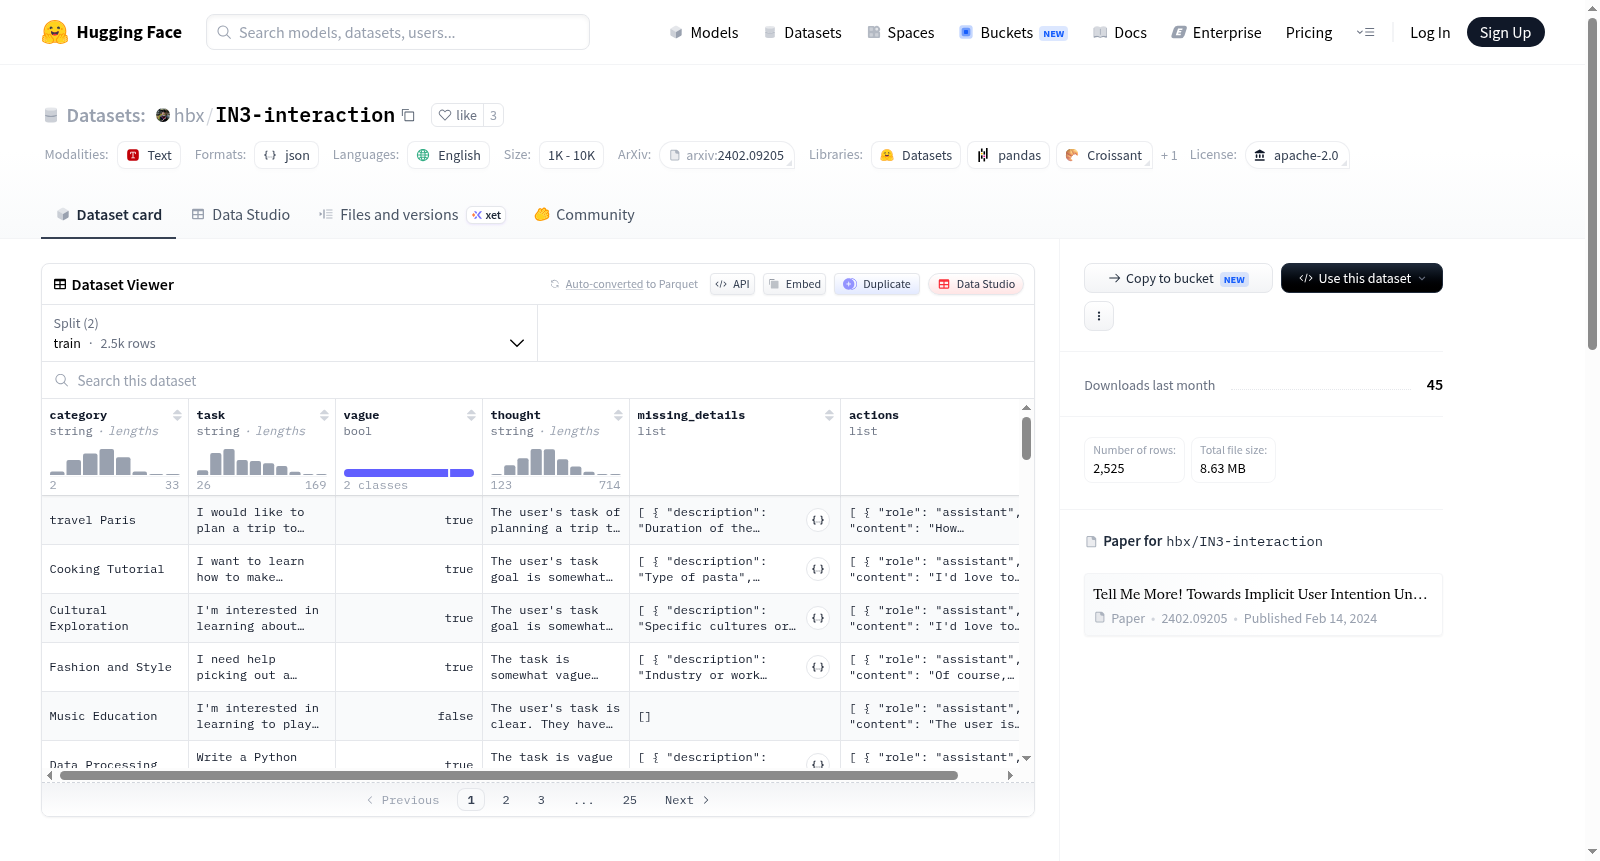Expand JSON in Cultural Exploration missing_details cell

coord(818,618)
